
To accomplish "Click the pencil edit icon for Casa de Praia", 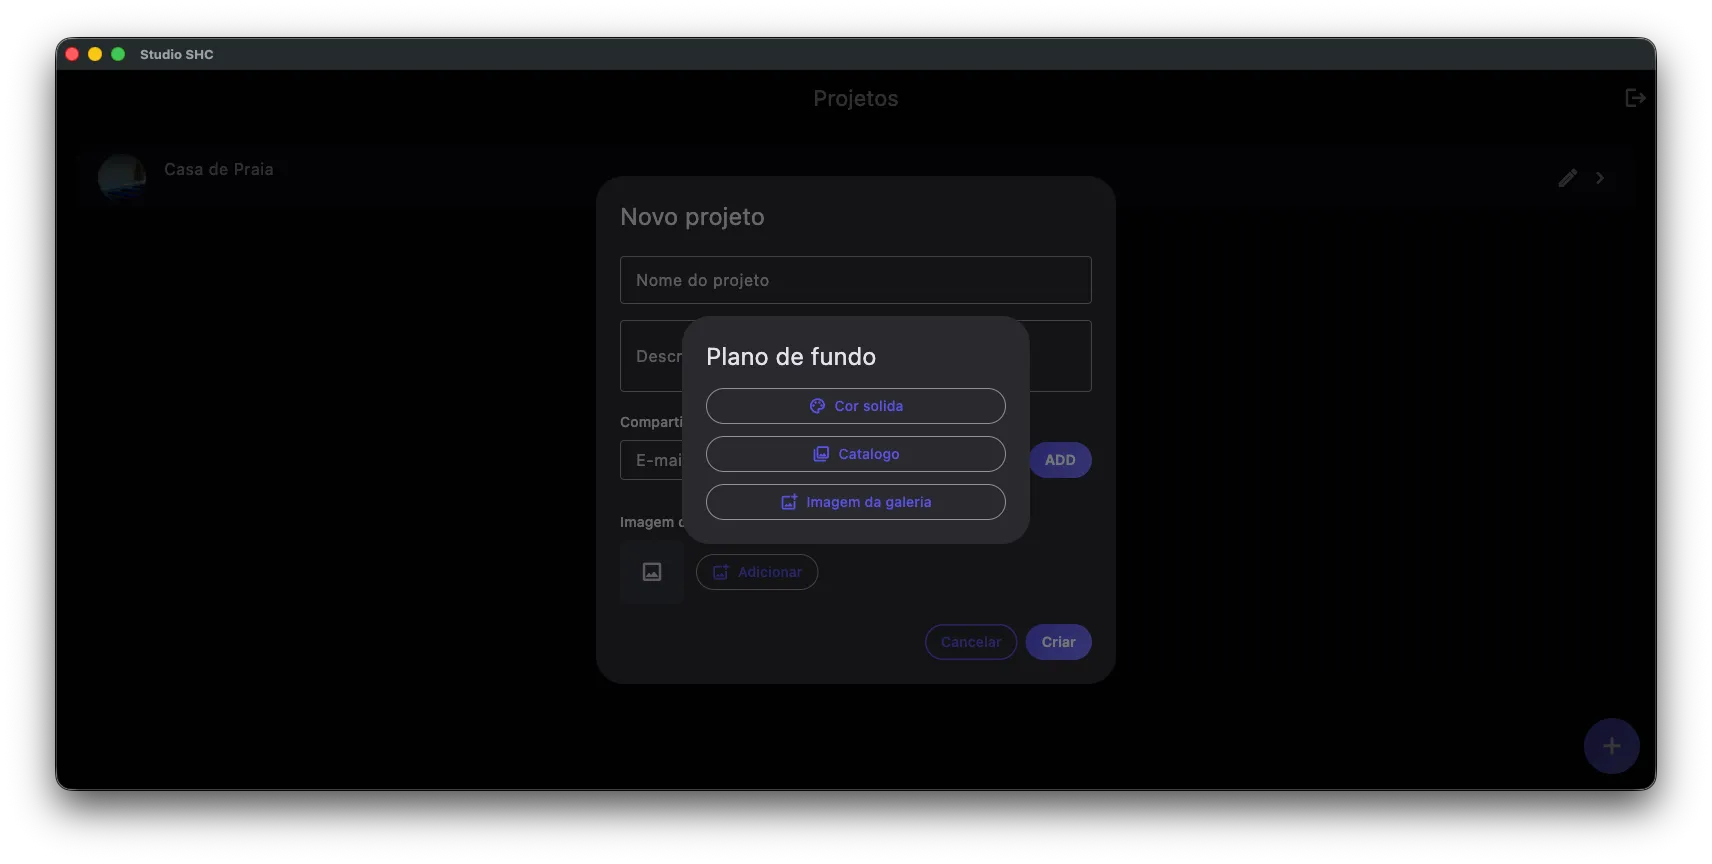I will pos(1567,178).
